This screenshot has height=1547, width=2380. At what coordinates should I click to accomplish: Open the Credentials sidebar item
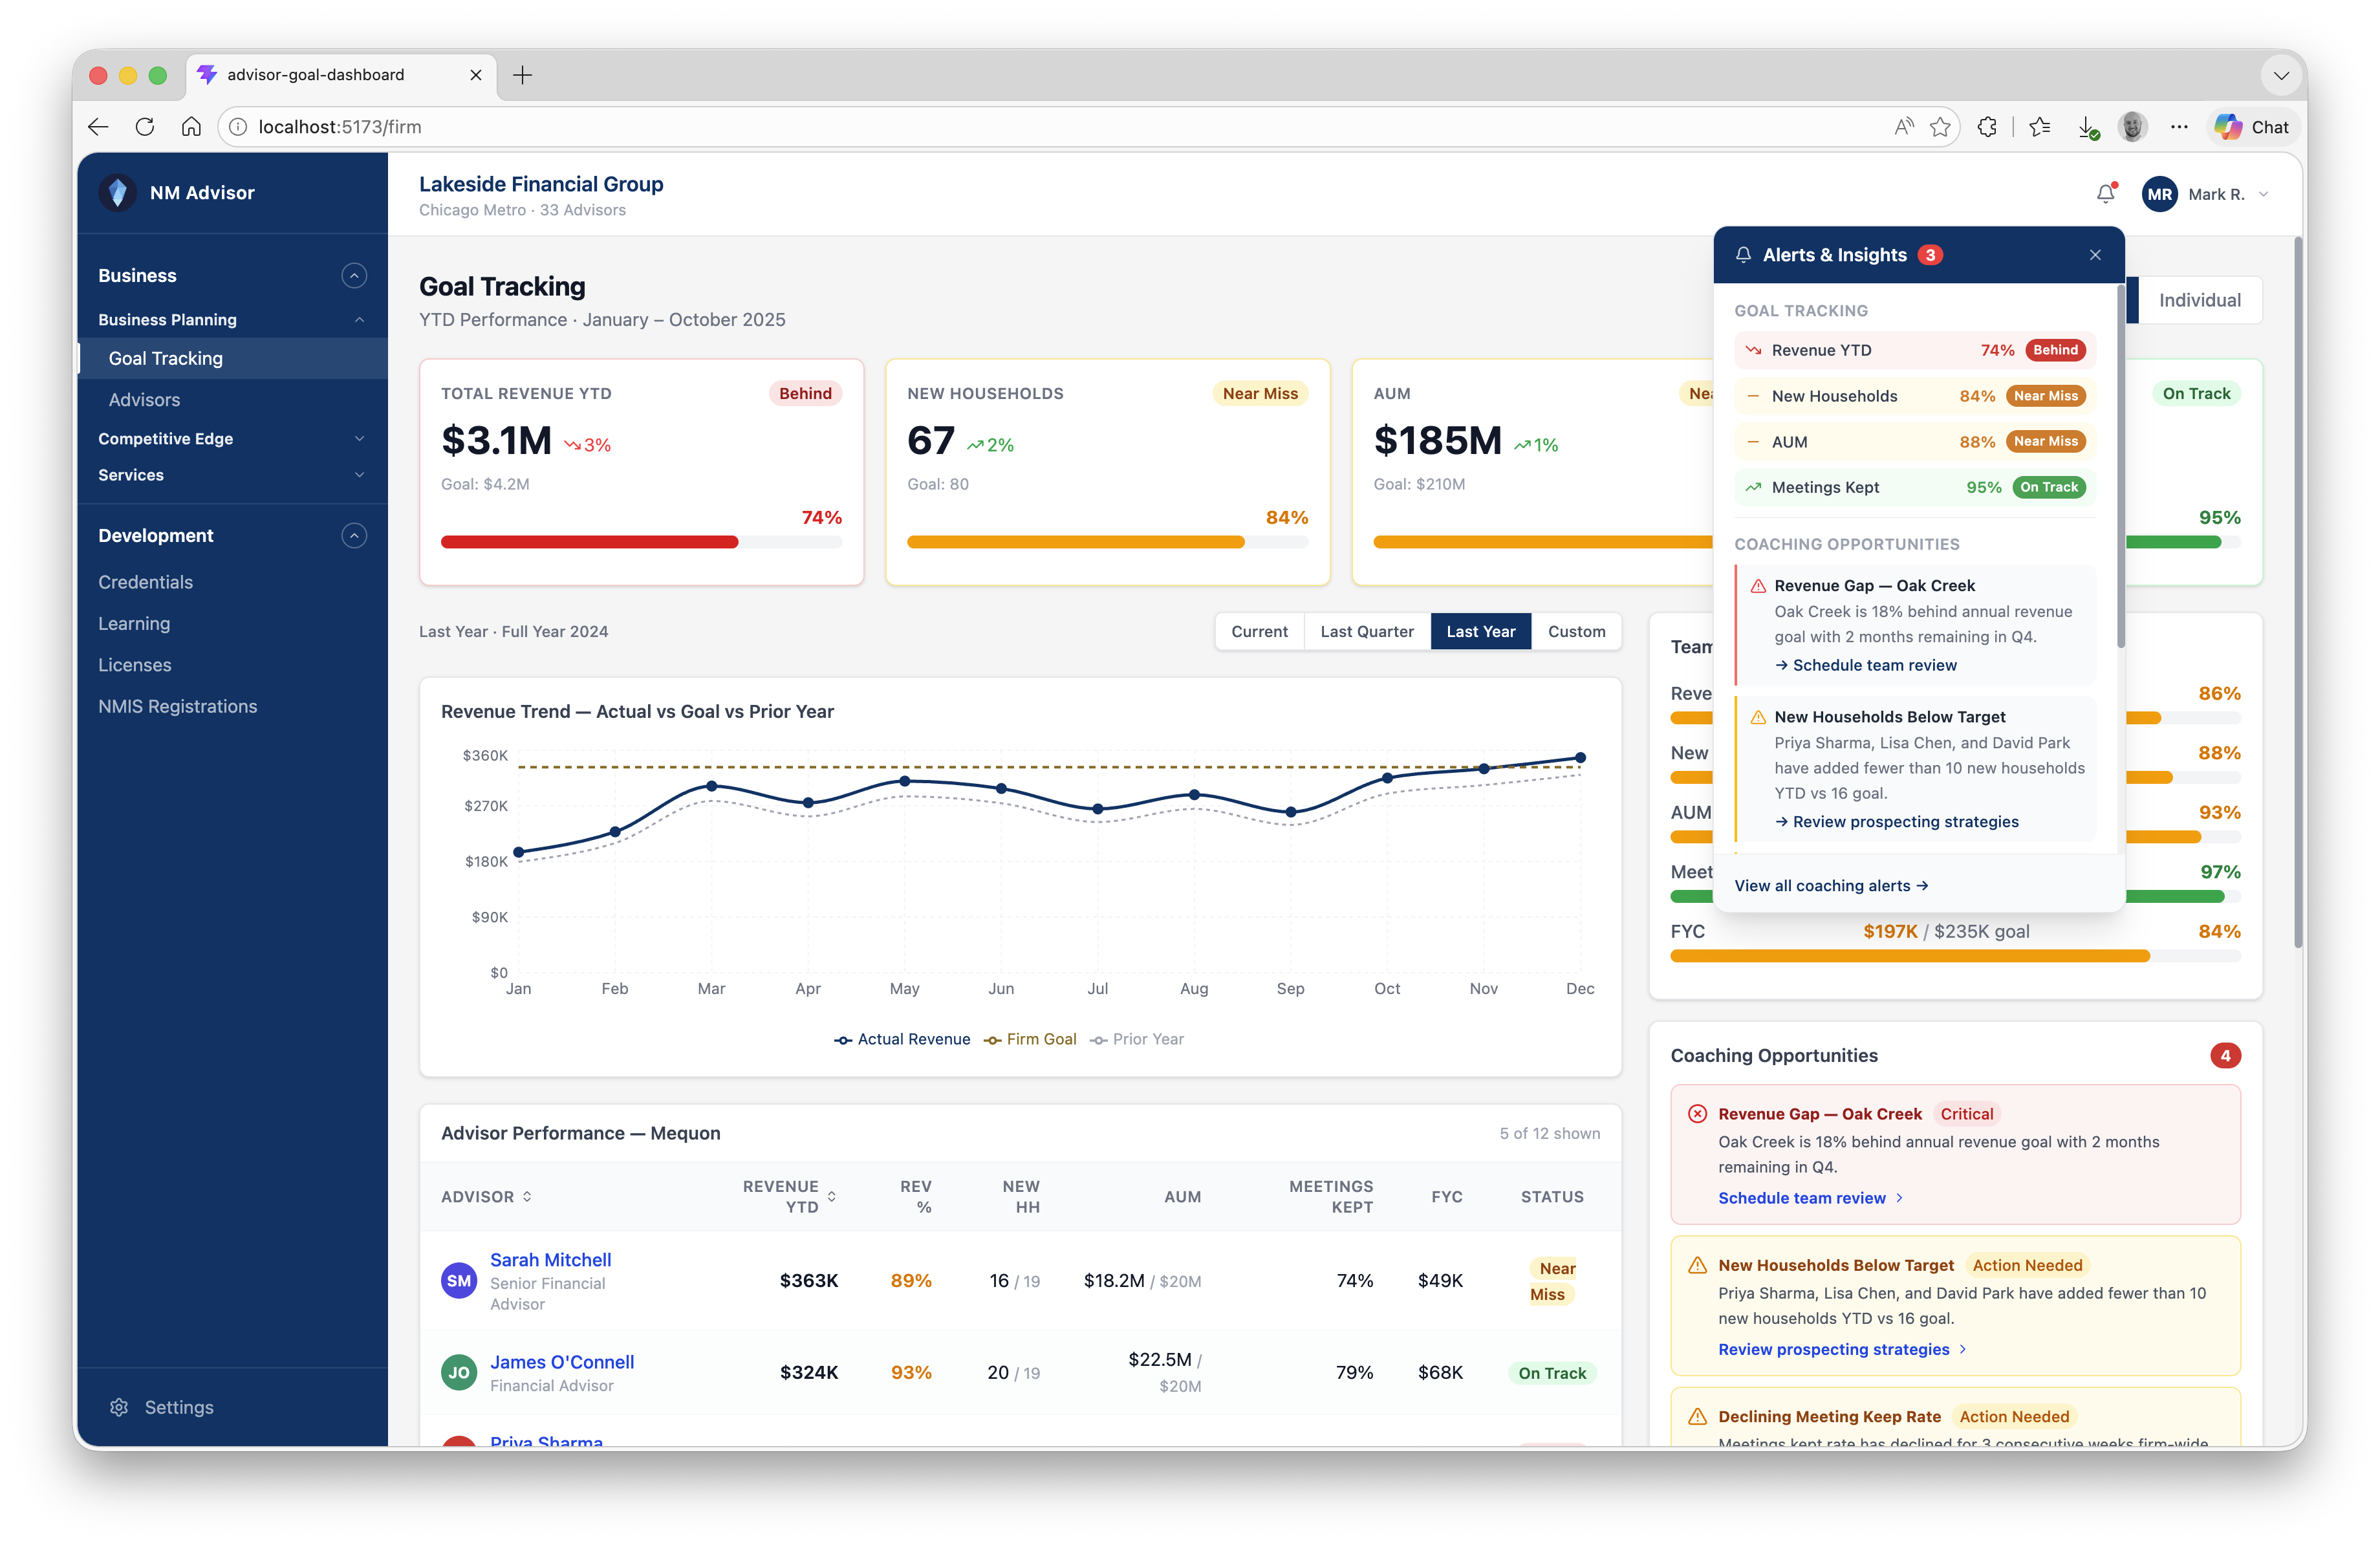click(x=145, y=582)
